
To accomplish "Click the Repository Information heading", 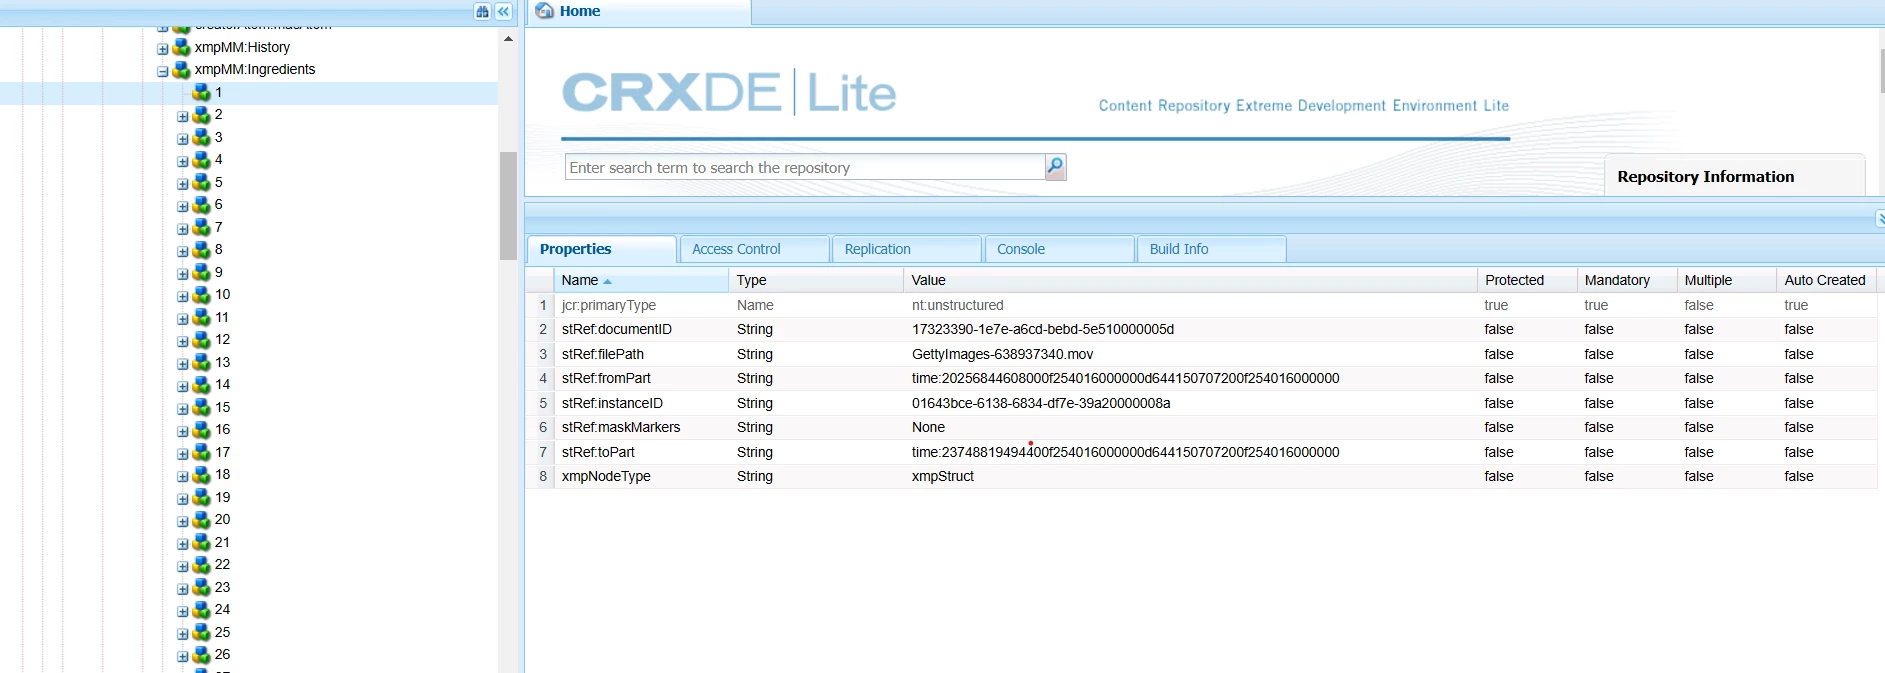I will pos(1705,177).
